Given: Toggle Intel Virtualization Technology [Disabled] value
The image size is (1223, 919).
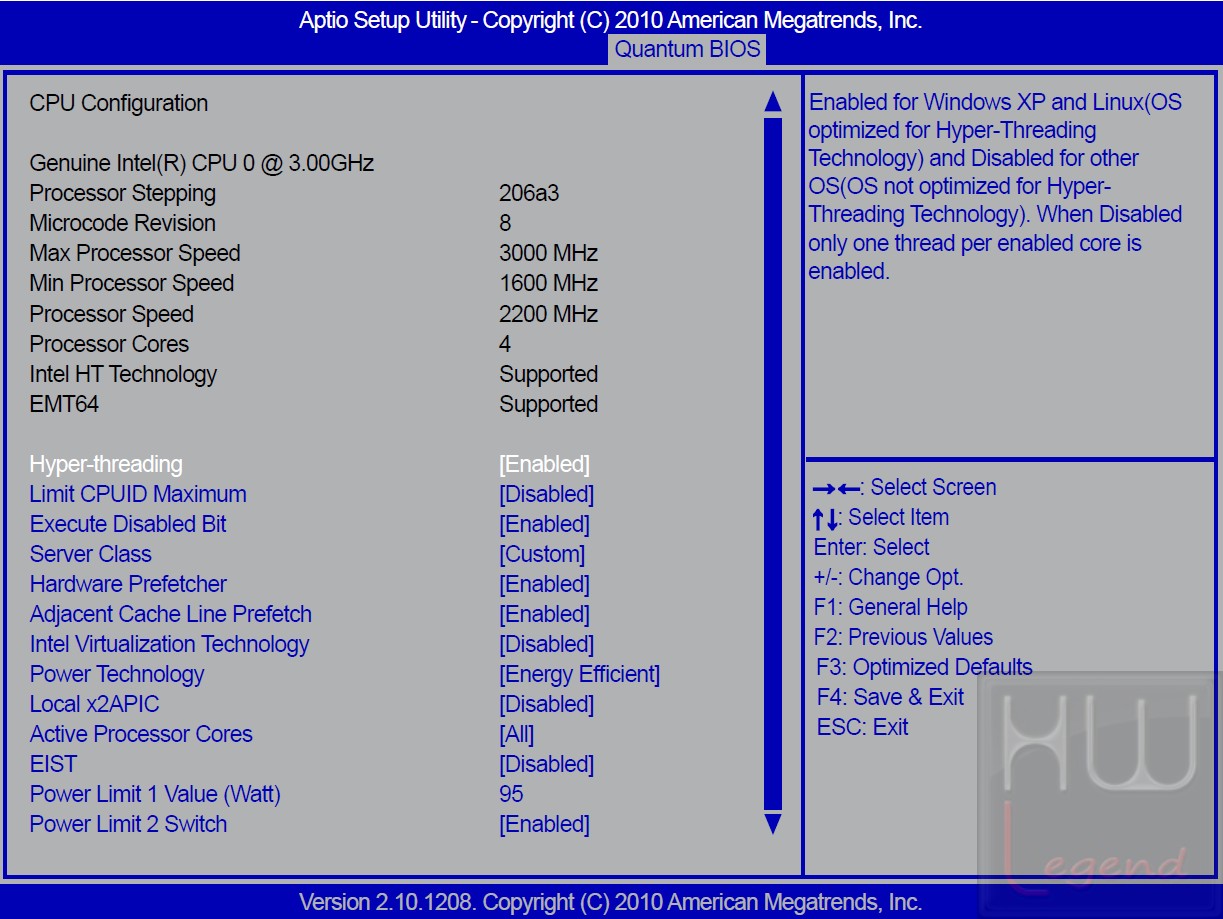Looking at the screenshot, I should [546, 644].
